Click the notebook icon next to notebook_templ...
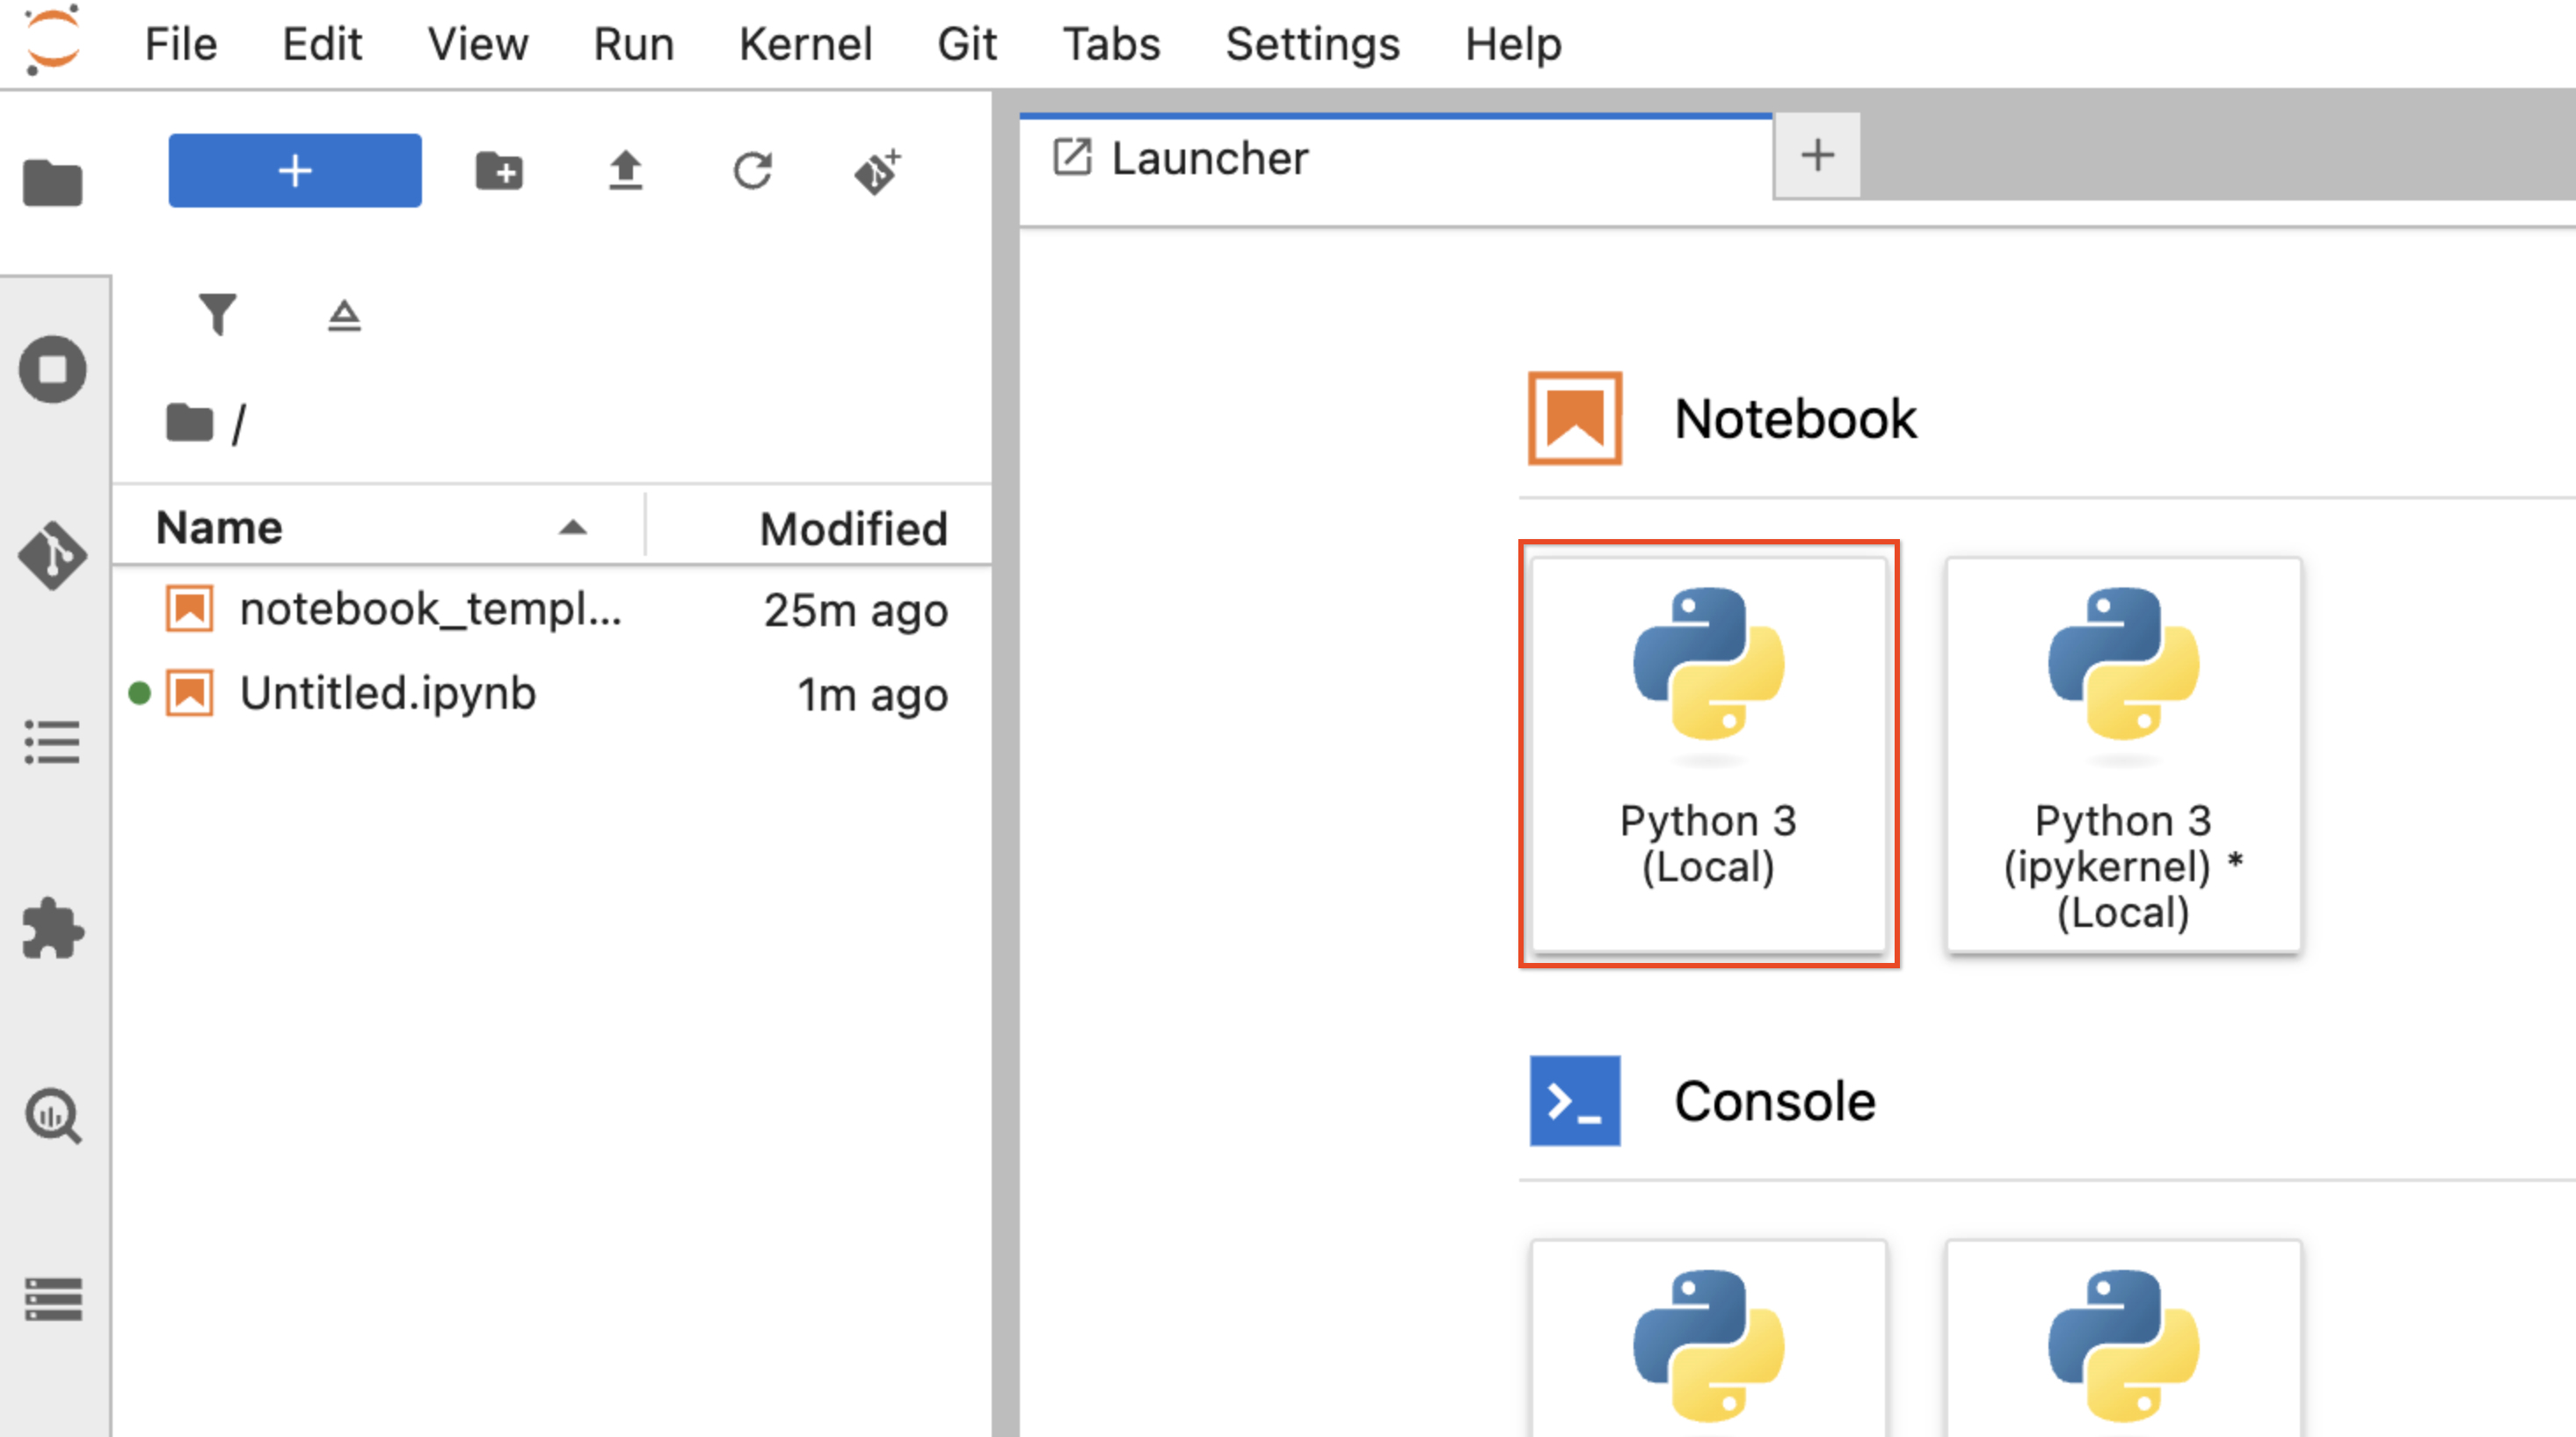This screenshot has height=1437, width=2576. [189, 609]
